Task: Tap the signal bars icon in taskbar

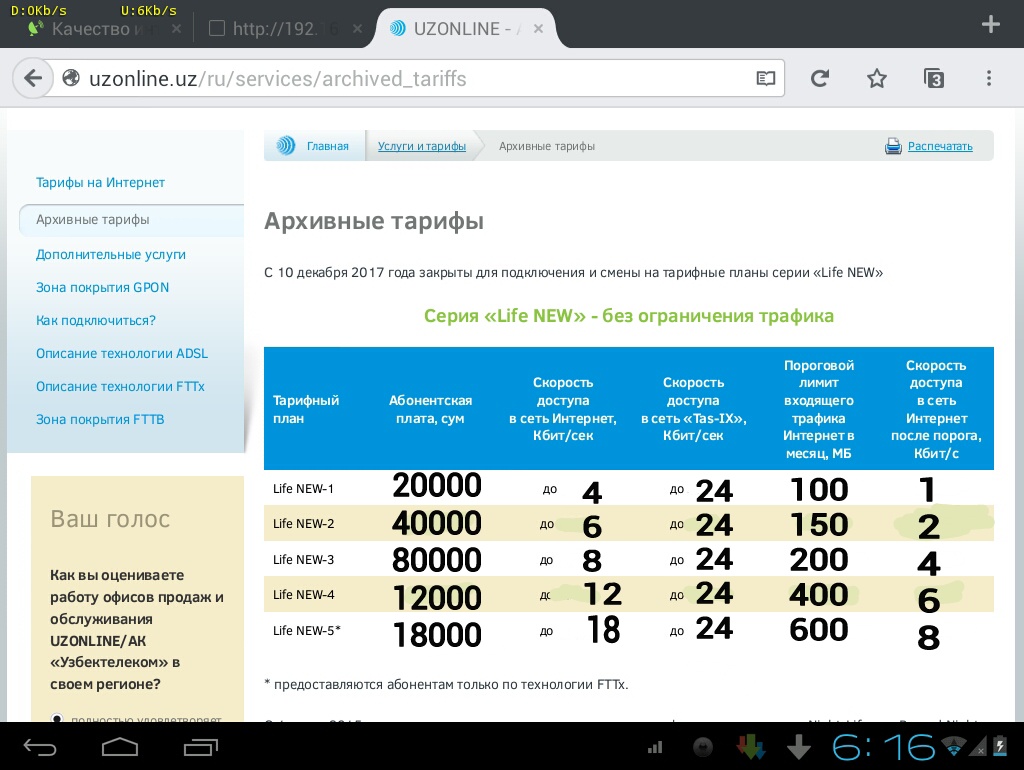Action: tap(655, 748)
